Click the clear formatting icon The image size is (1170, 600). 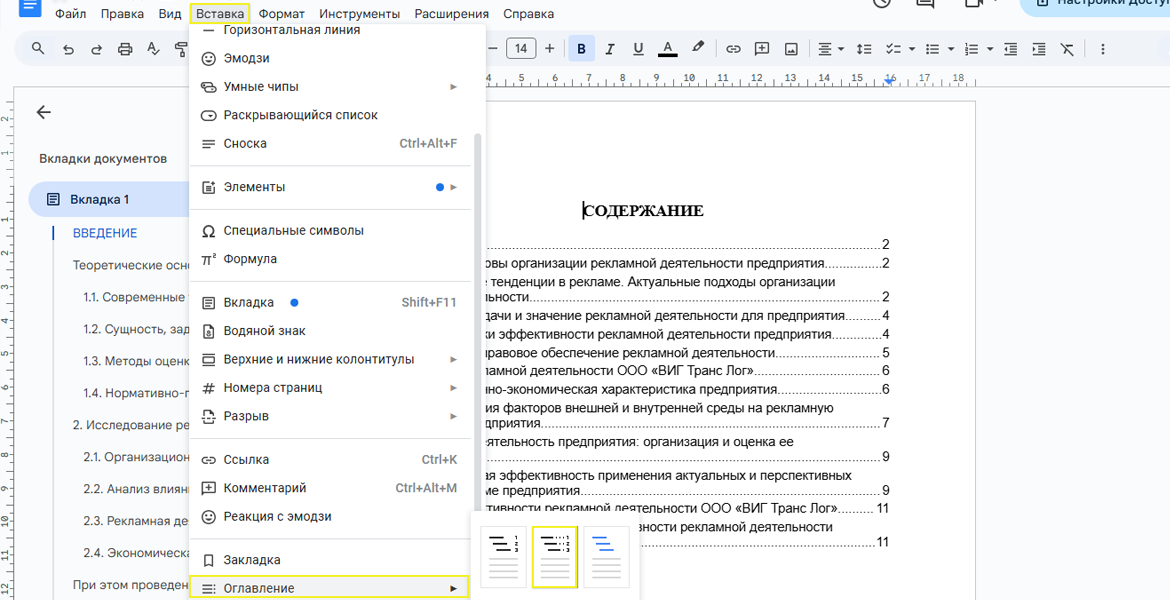[x=1068, y=49]
